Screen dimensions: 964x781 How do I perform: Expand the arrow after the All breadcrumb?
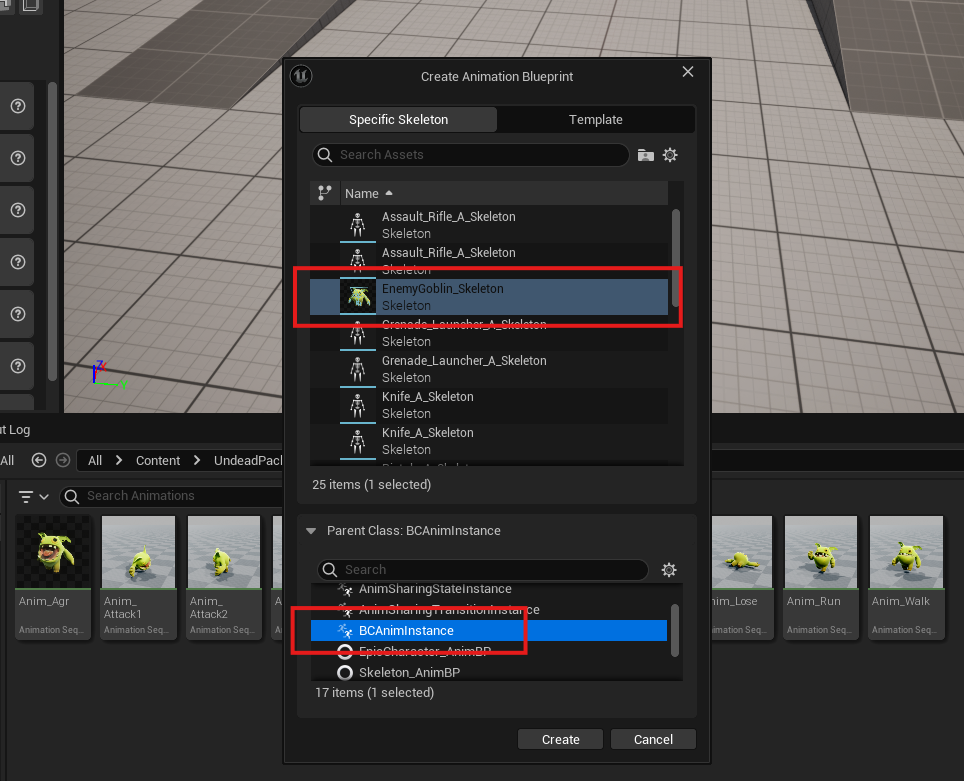click(x=119, y=460)
